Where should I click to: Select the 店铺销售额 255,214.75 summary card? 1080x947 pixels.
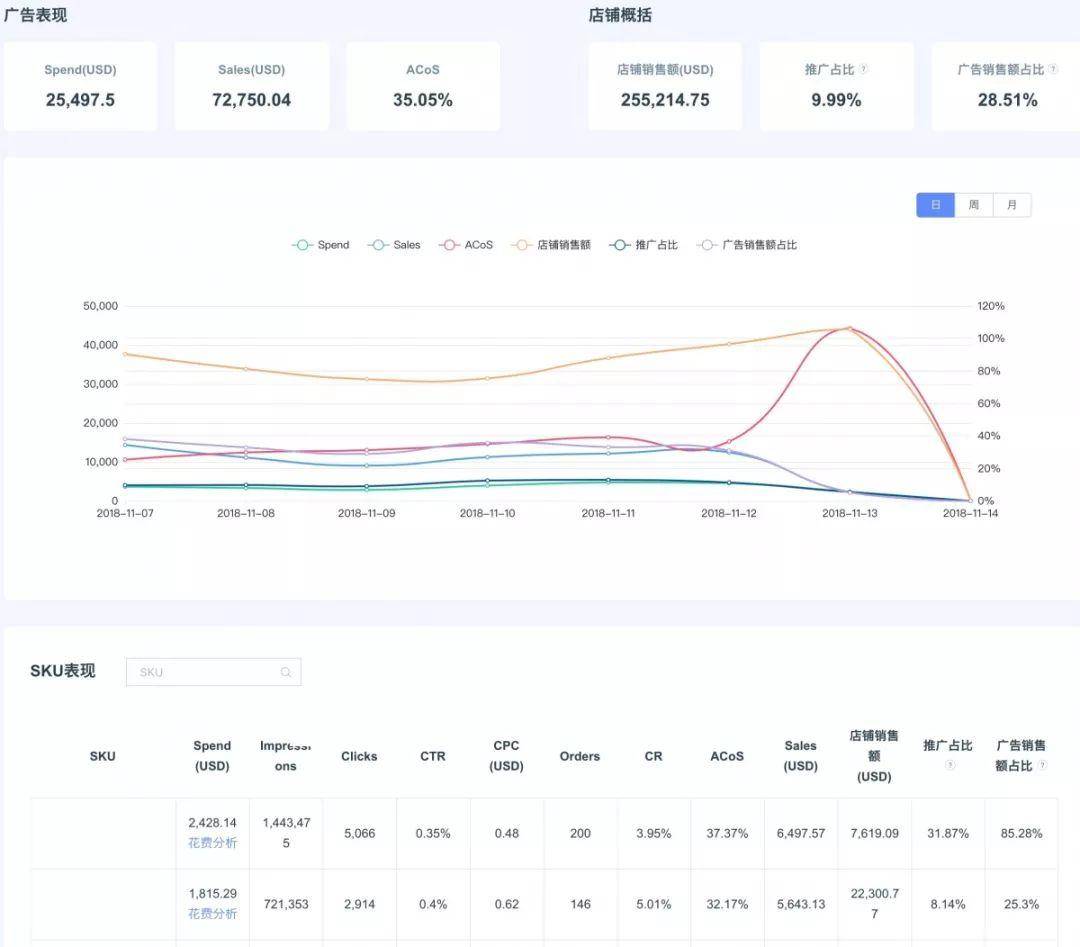(665, 86)
